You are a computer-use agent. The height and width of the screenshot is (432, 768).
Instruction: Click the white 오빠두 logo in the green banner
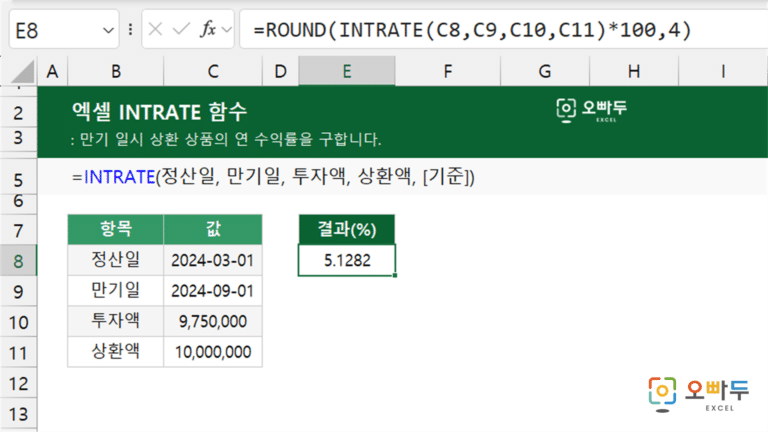(592, 110)
